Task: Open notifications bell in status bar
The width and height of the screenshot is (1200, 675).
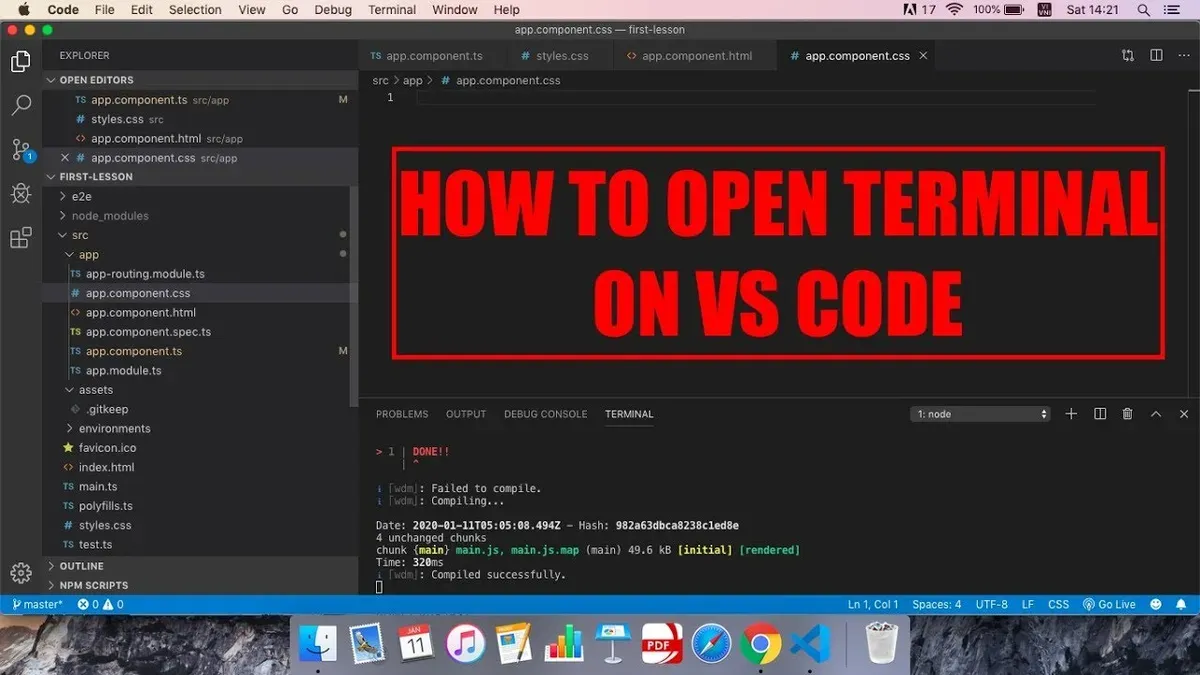Action: coord(1183,604)
